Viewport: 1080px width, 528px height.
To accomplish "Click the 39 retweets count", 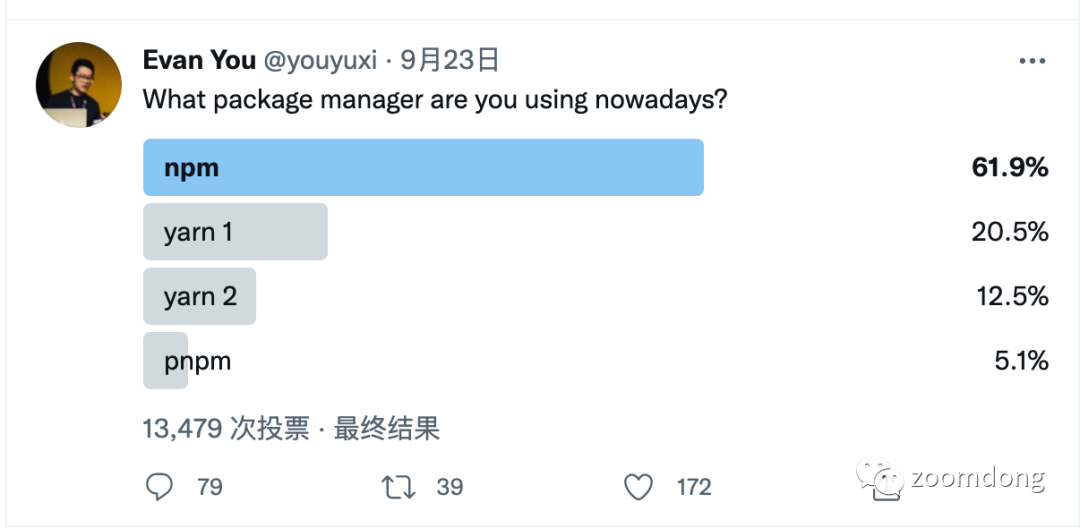I will pyautogui.click(x=450, y=487).
